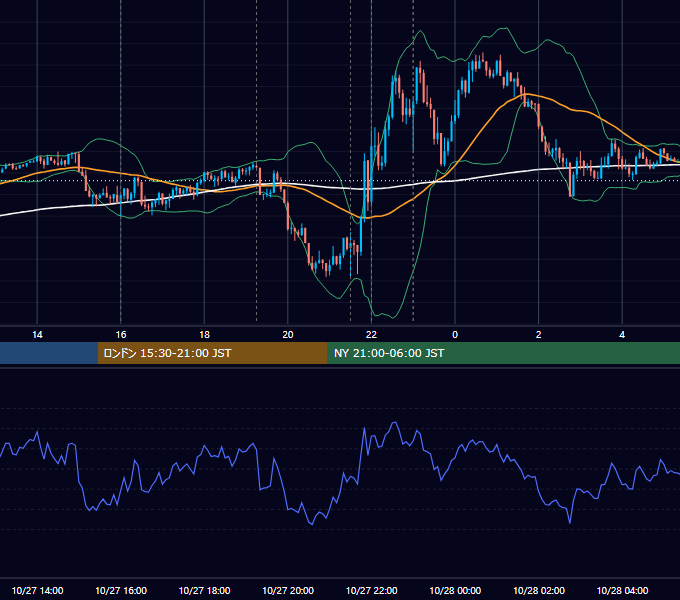Click the 0 hour label on the axis
The height and width of the screenshot is (600, 680).
(x=455, y=335)
